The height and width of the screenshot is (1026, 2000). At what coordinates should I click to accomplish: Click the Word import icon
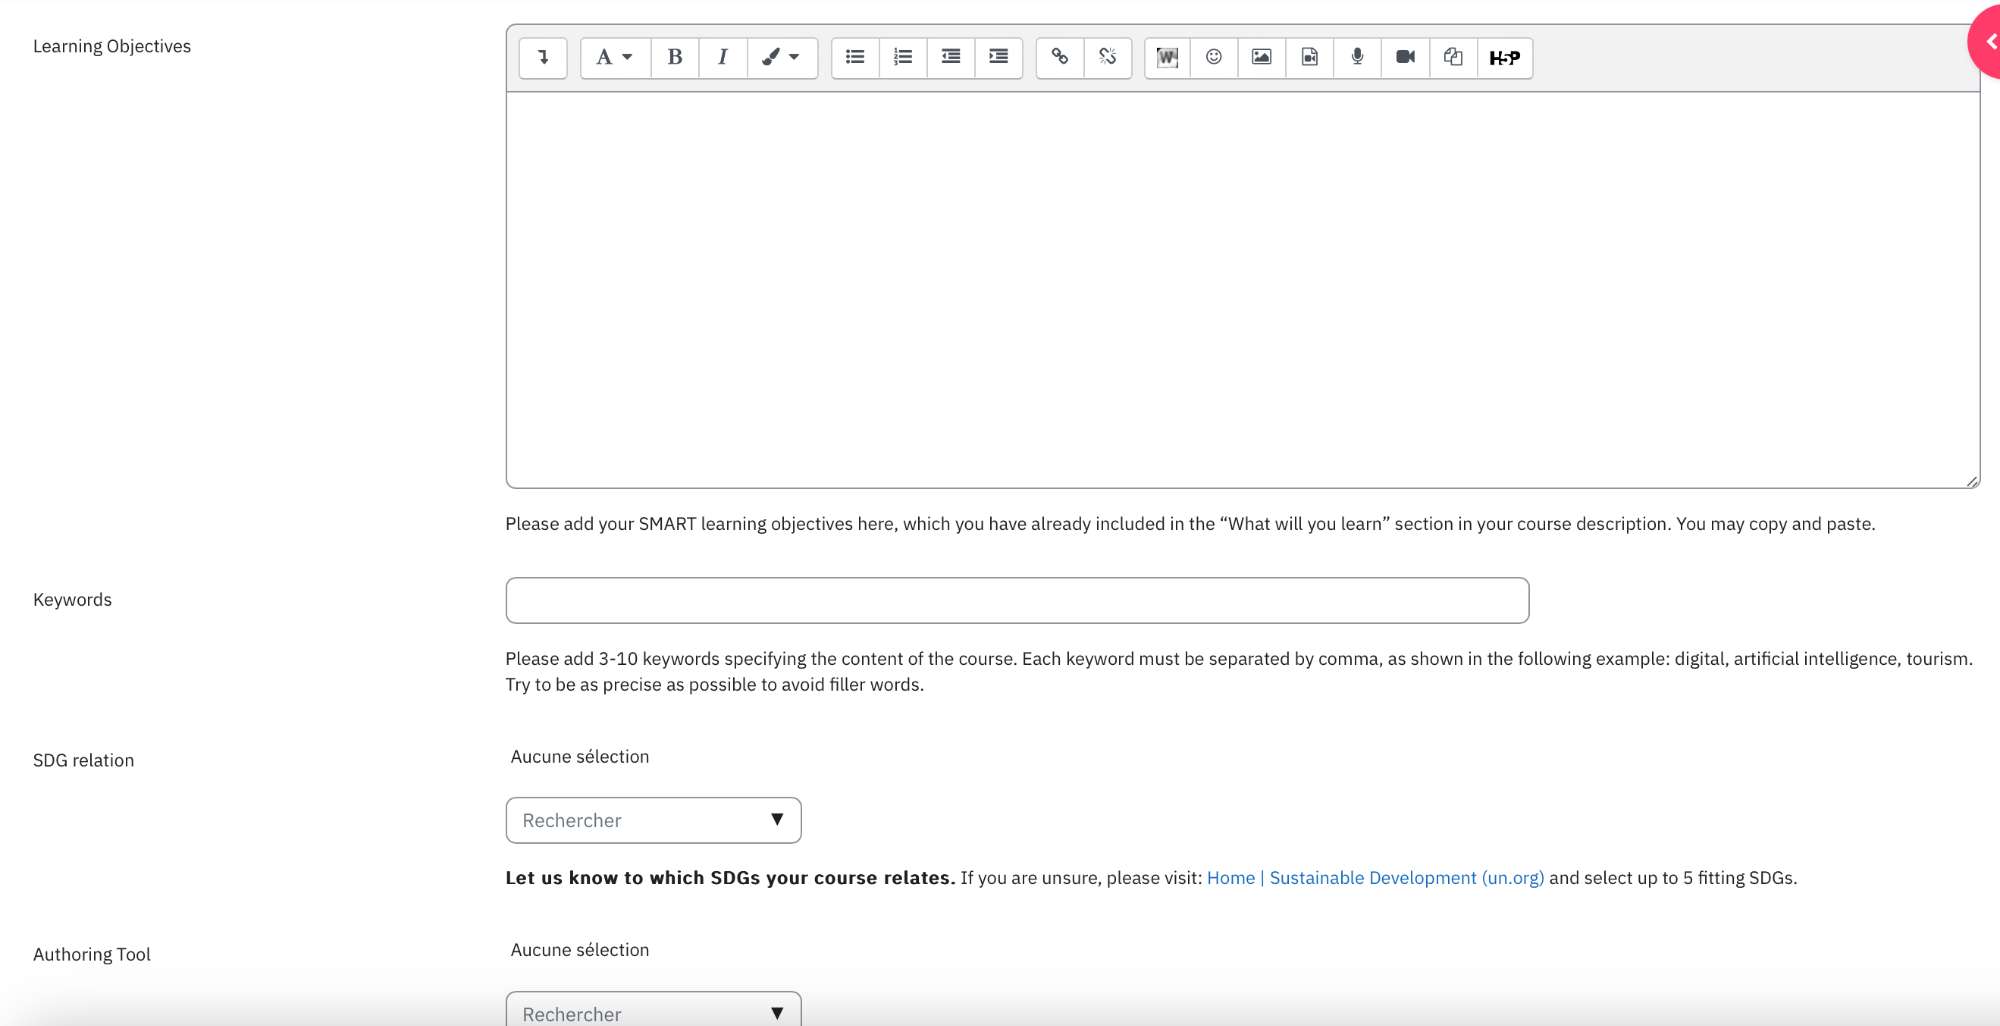1167,57
